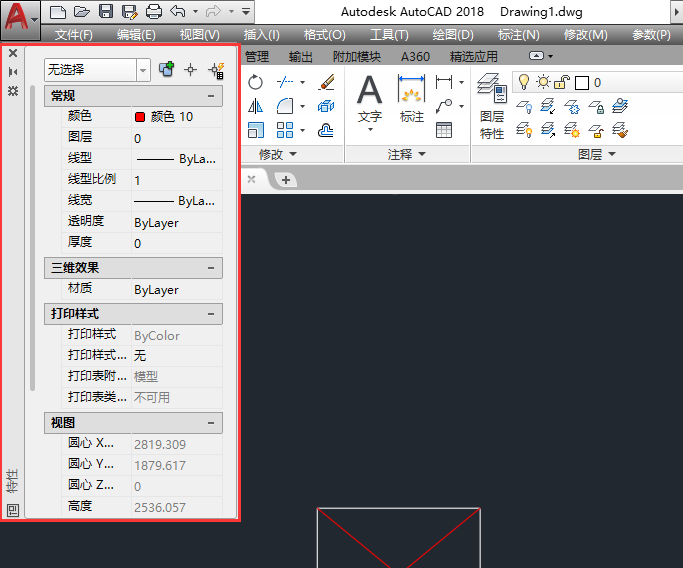Screen dimensions: 683x568
Task: Click the 标注 dimension button
Action: (x=411, y=99)
